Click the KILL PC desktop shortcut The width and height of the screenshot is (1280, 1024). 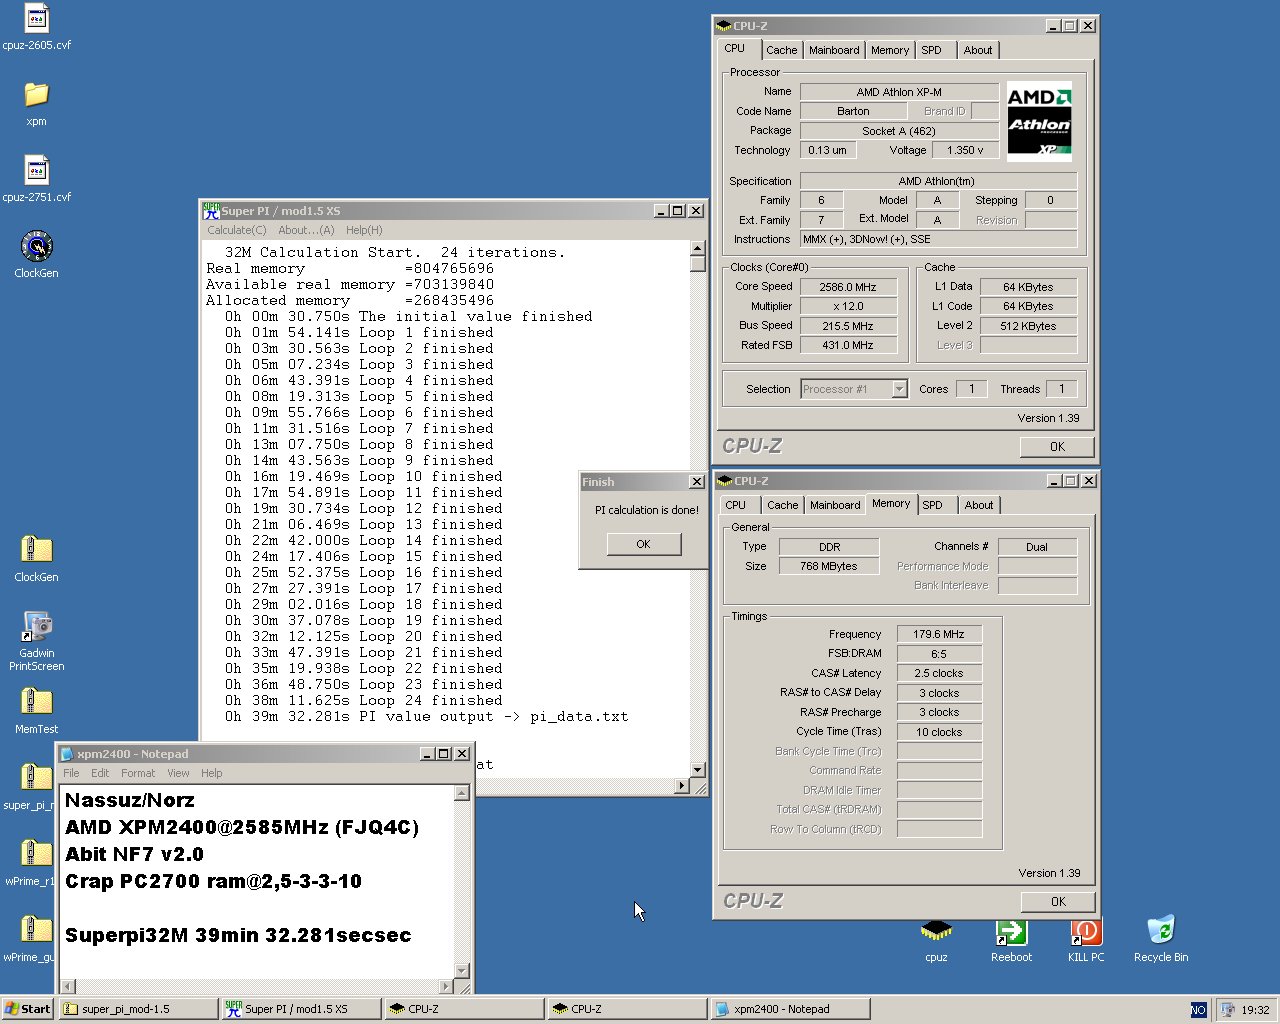(x=1086, y=931)
